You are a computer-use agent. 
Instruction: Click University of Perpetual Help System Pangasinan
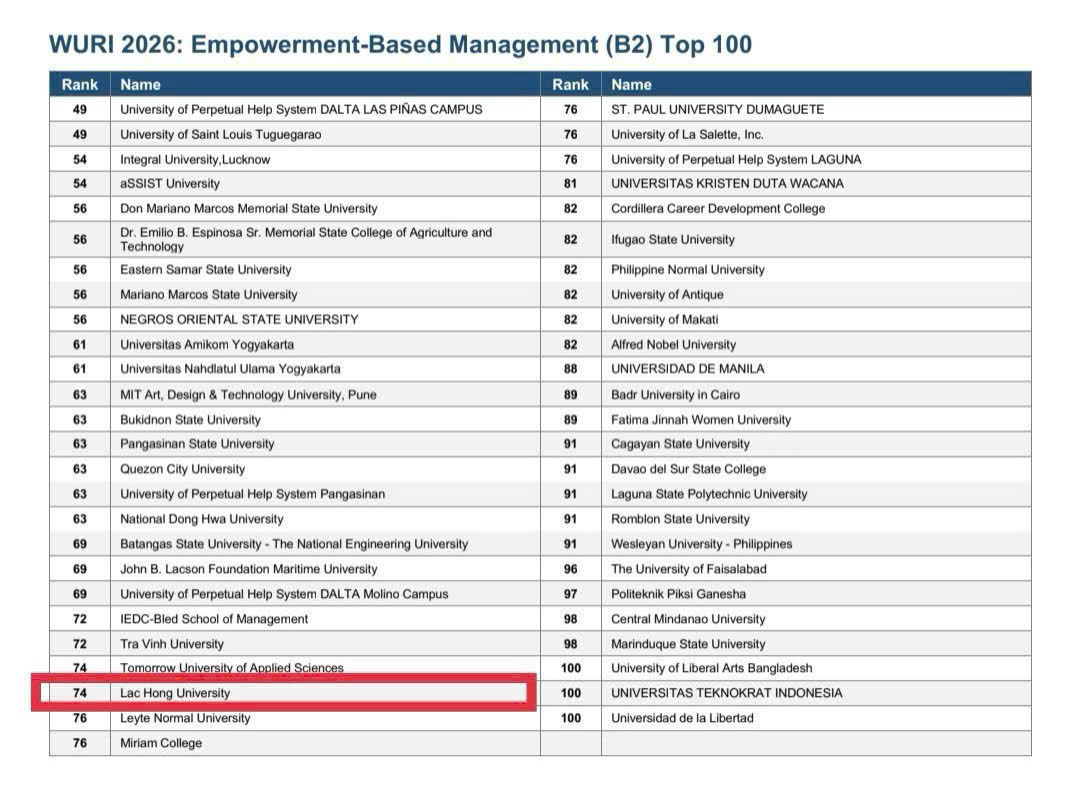252,494
